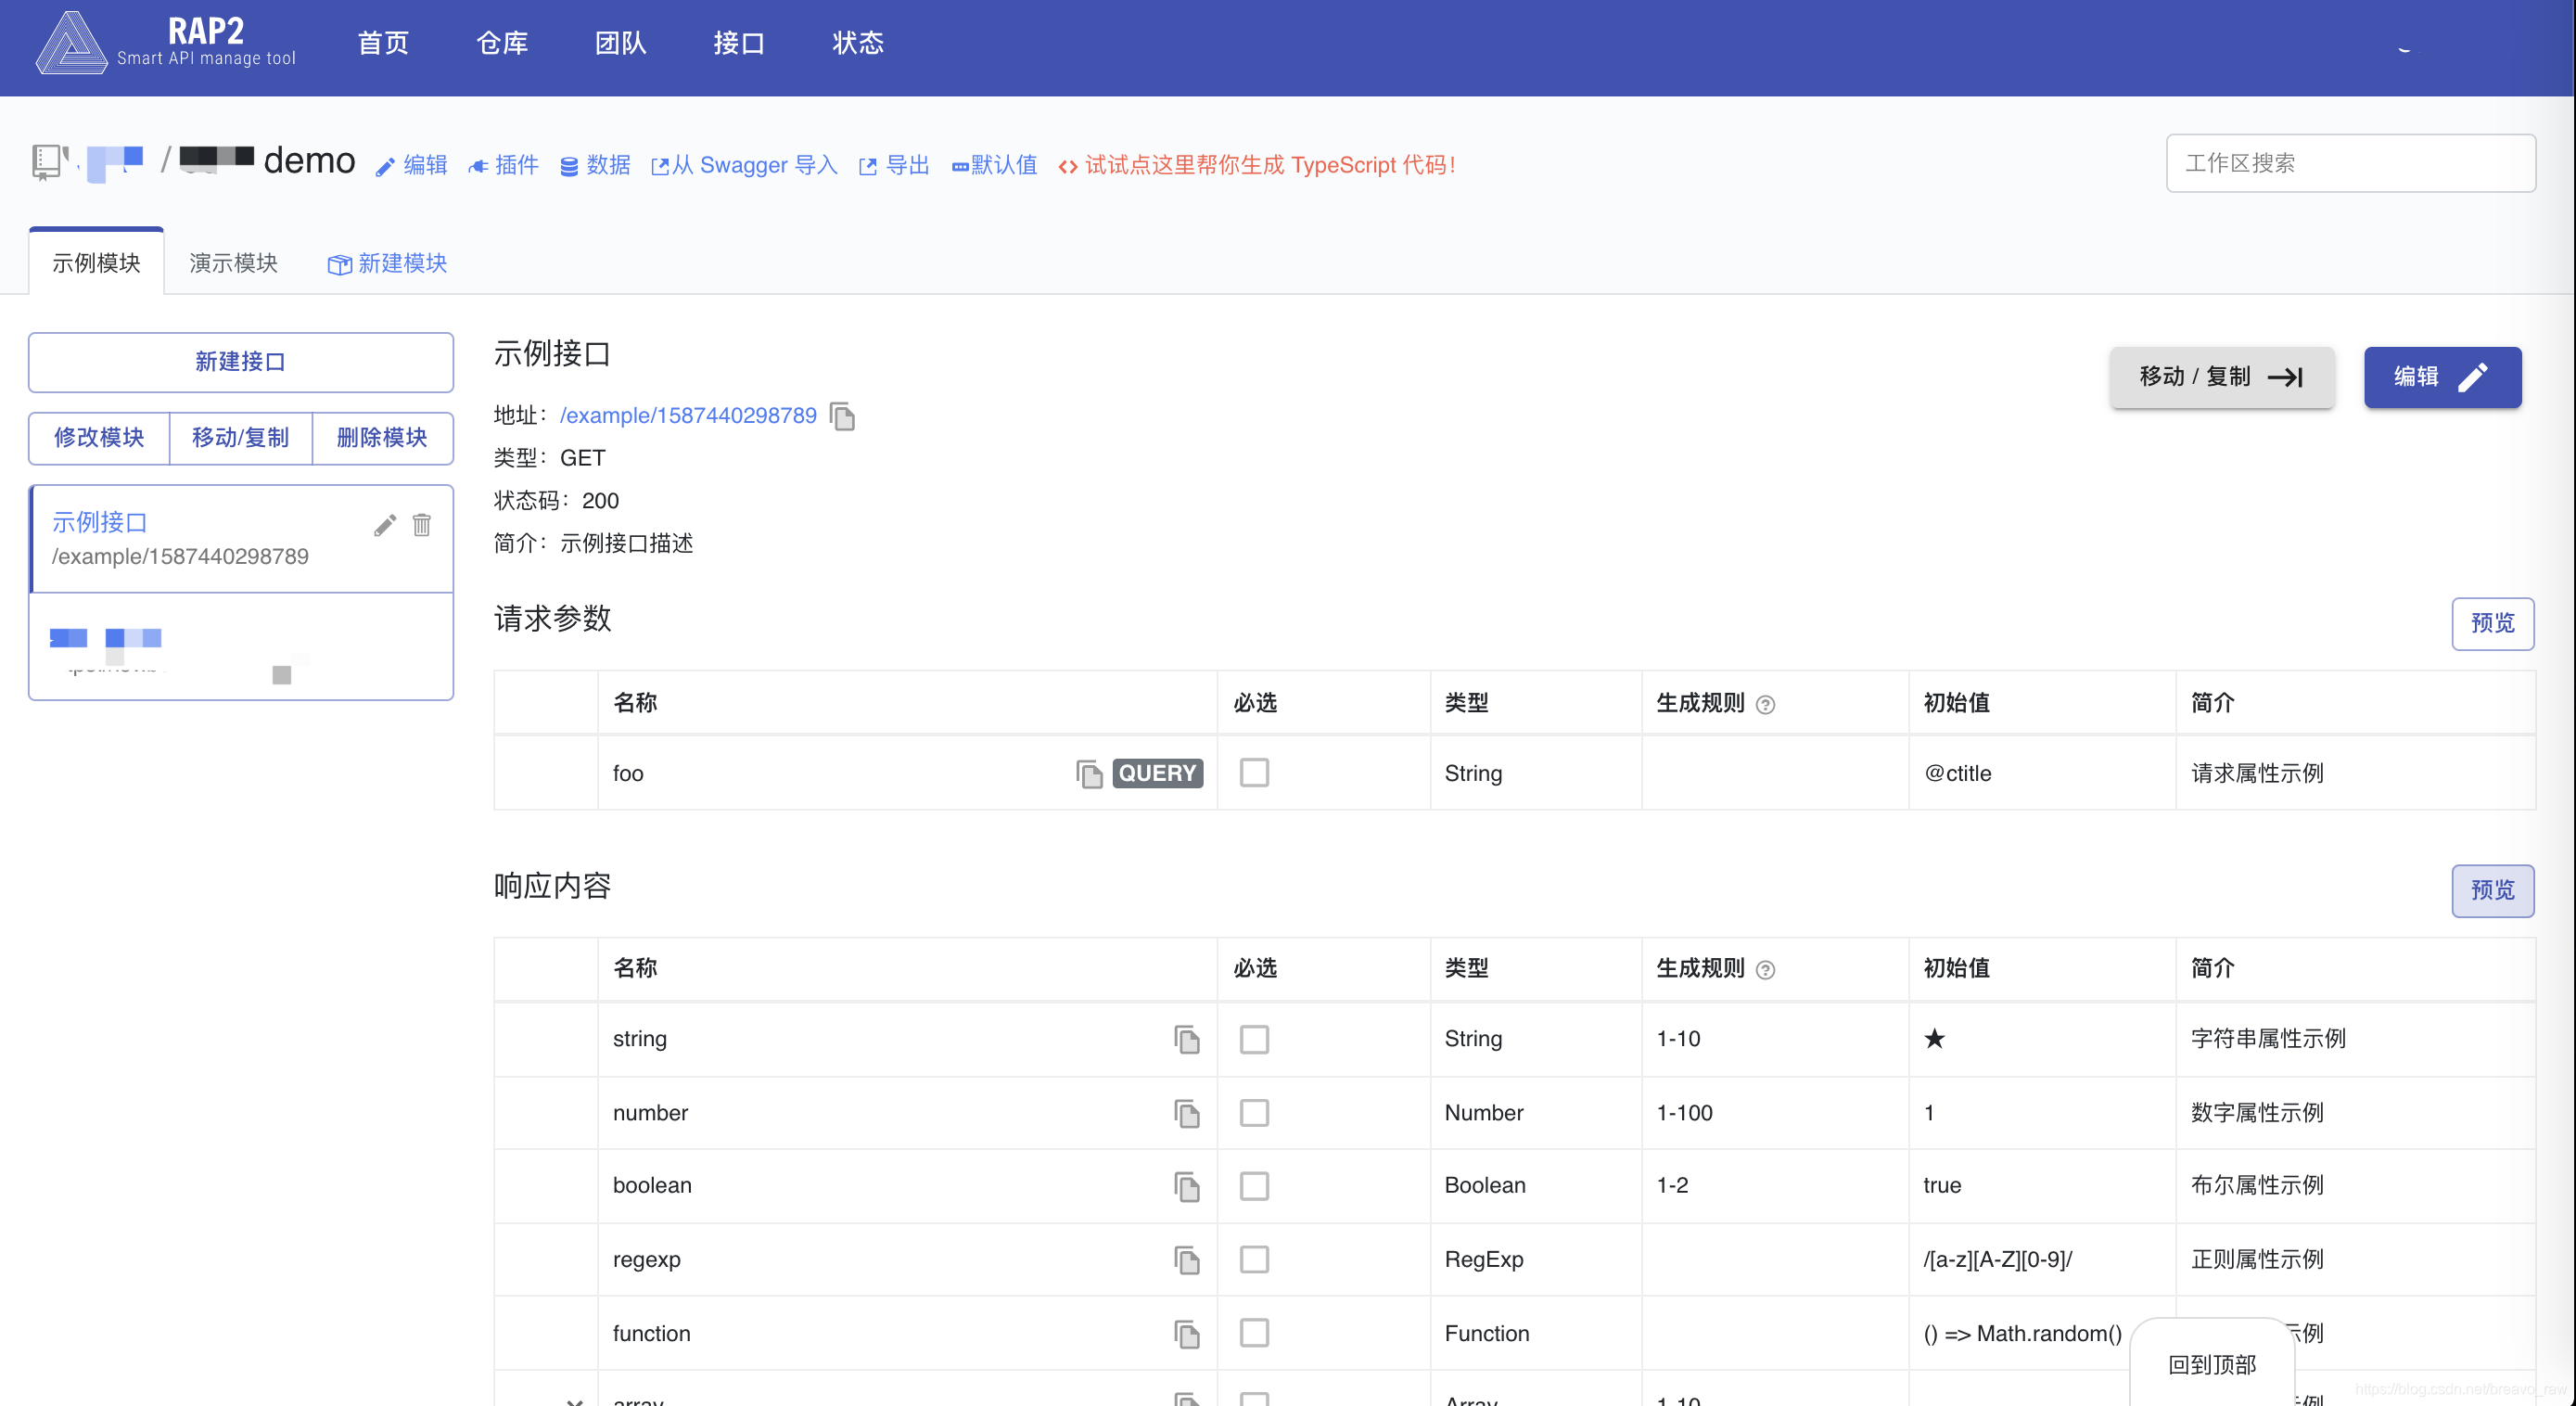Image resolution: width=2576 pixels, height=1406 pixels.
Task: Select the second blurred interface list item
Action: click(x=241, y=647)
